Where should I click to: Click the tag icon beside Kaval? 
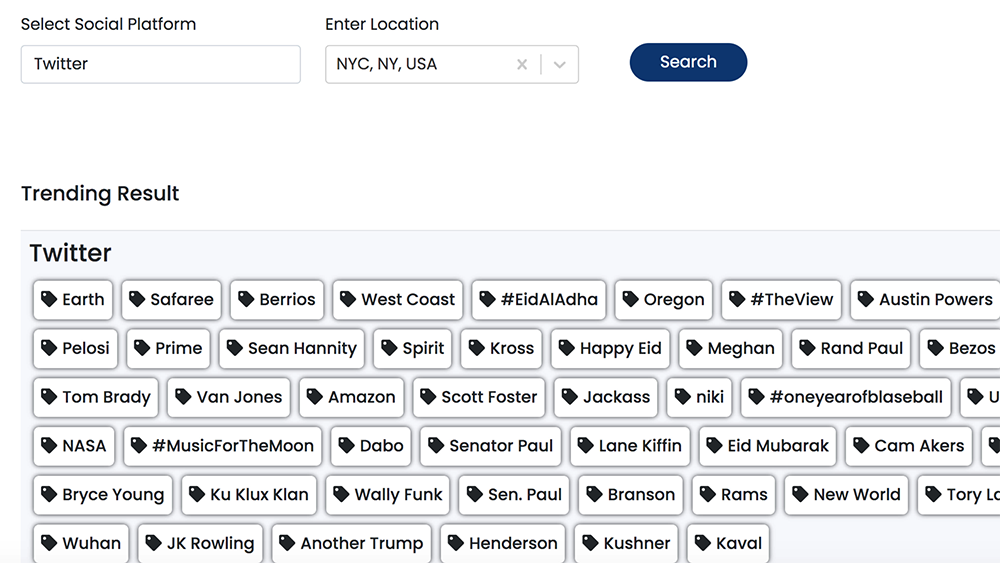point(703,544)
